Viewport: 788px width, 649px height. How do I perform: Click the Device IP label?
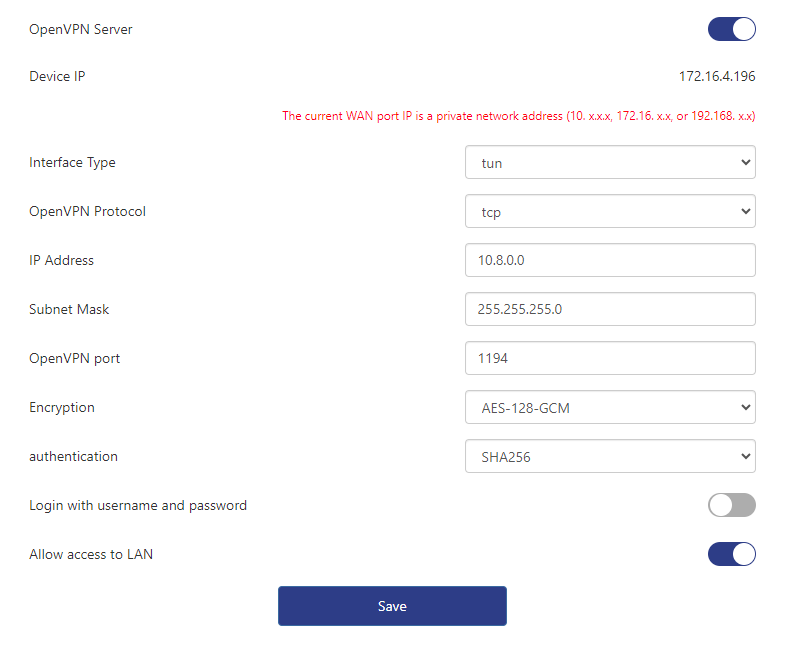57,76
